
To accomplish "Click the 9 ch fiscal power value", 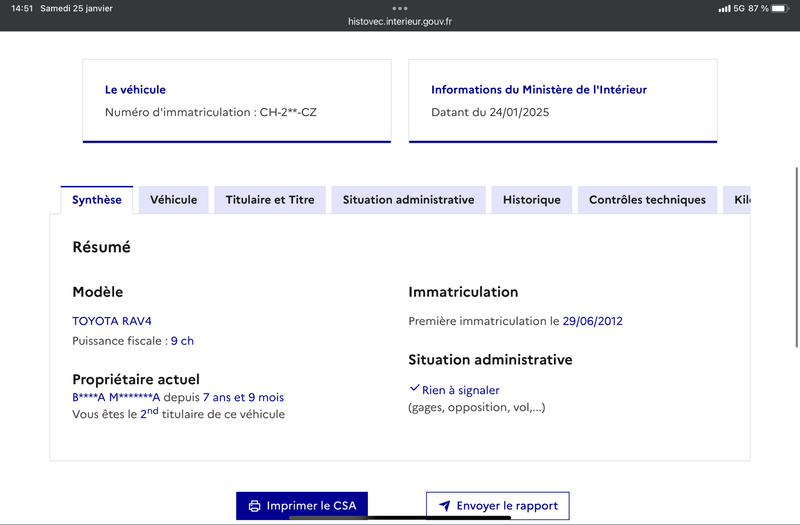I will point(182,341).
